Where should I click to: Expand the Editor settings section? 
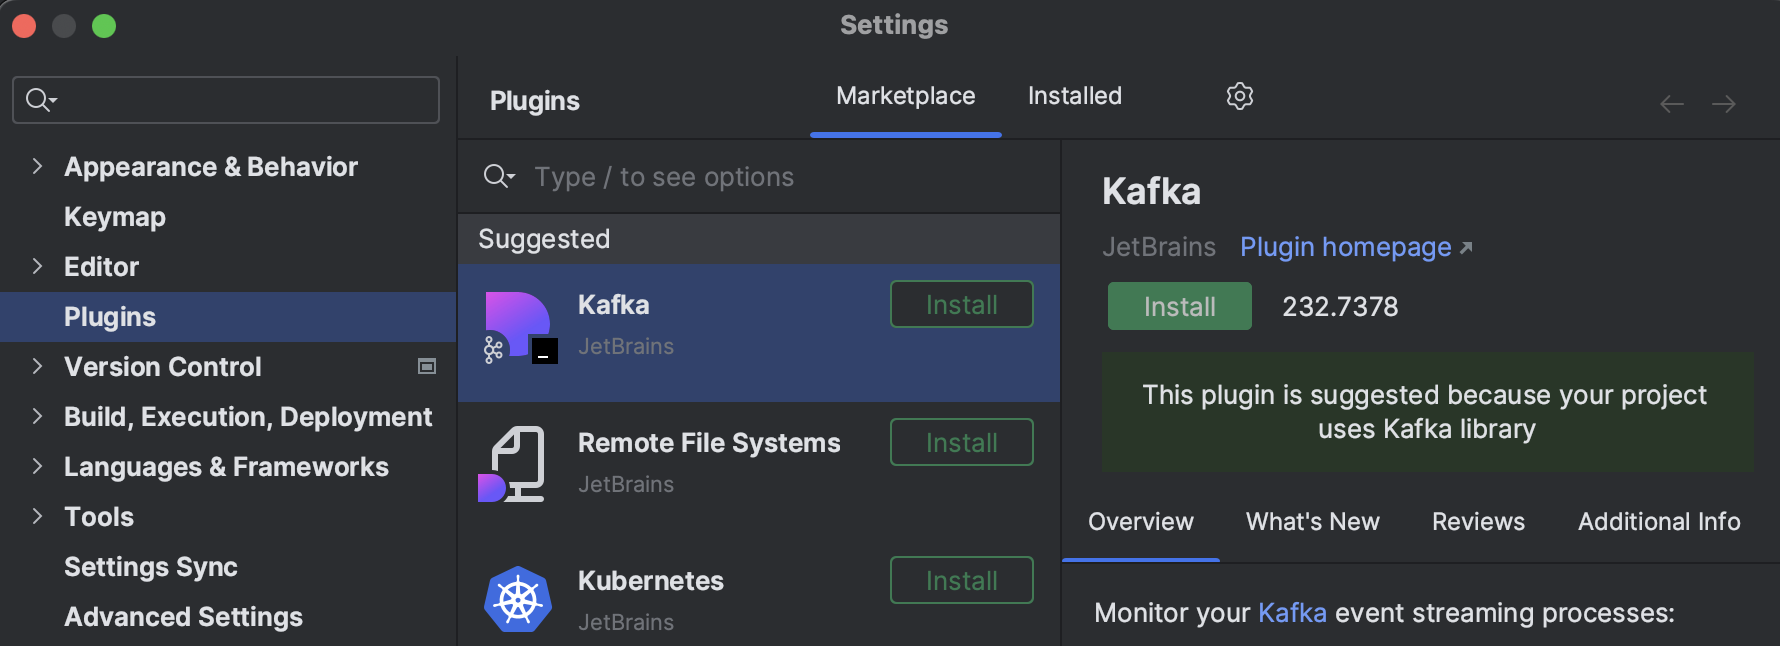point(37,267)
